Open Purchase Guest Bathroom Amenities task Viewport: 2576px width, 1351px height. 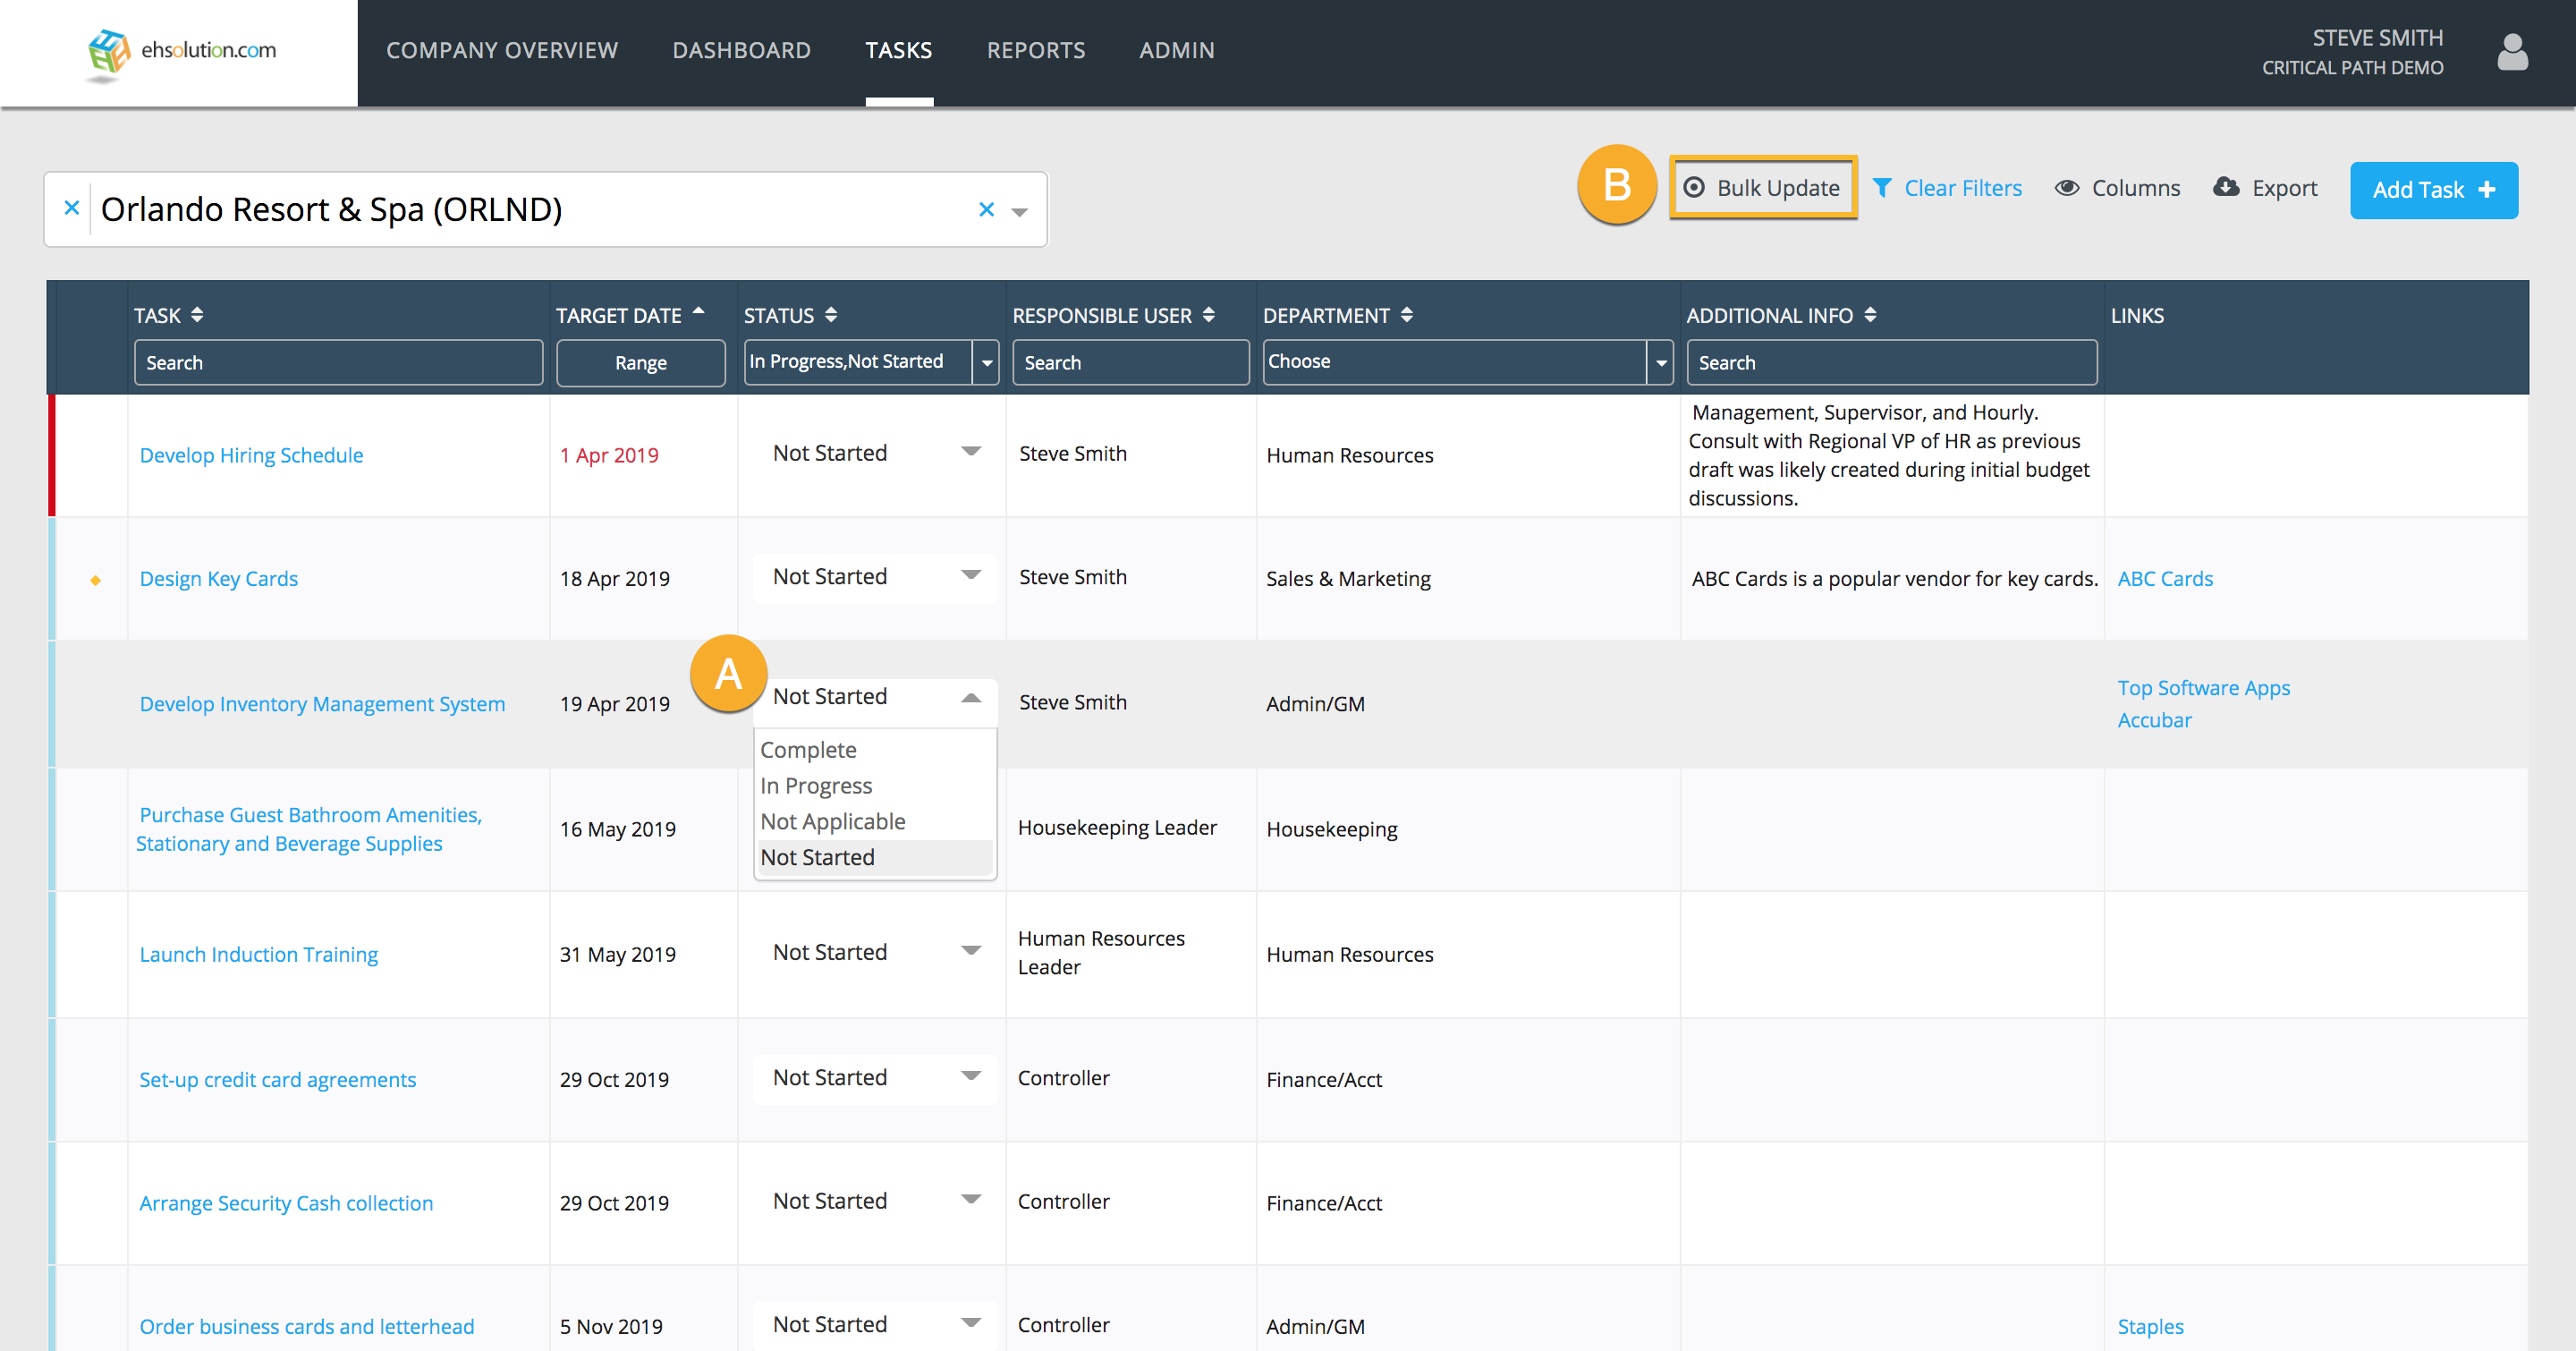[309, 829]
